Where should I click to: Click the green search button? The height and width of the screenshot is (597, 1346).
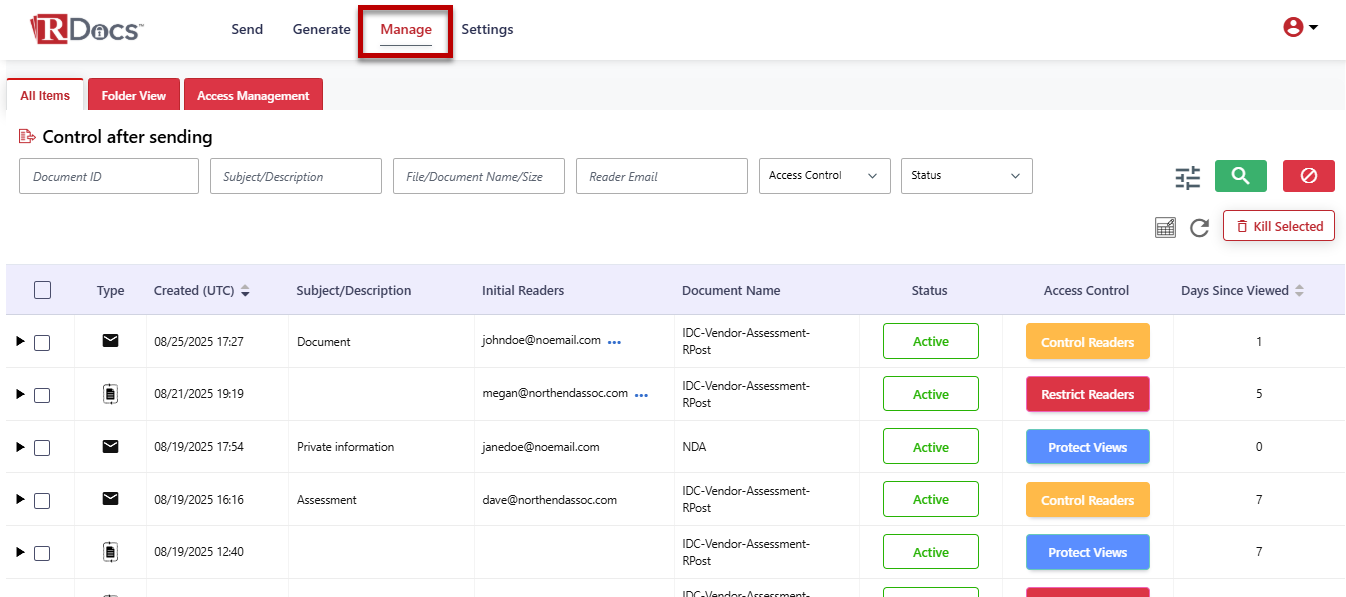[1240, 176]
